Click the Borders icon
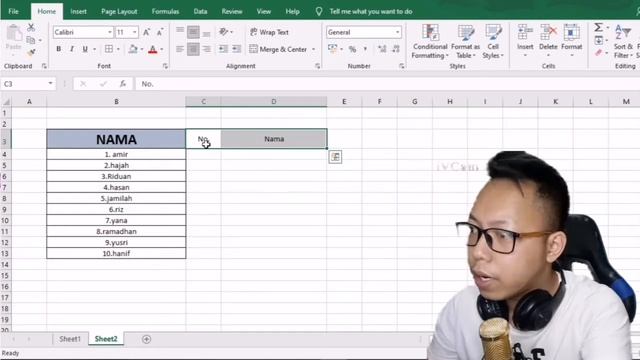Screen dimensions: 640x360 tap(109, 49)
